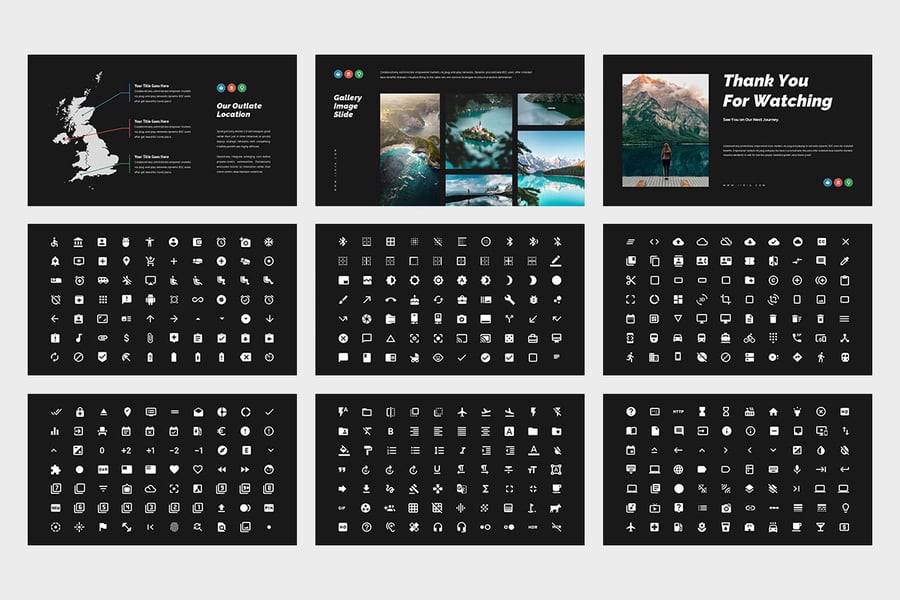Click the heart favorite icon

[174, 469]
